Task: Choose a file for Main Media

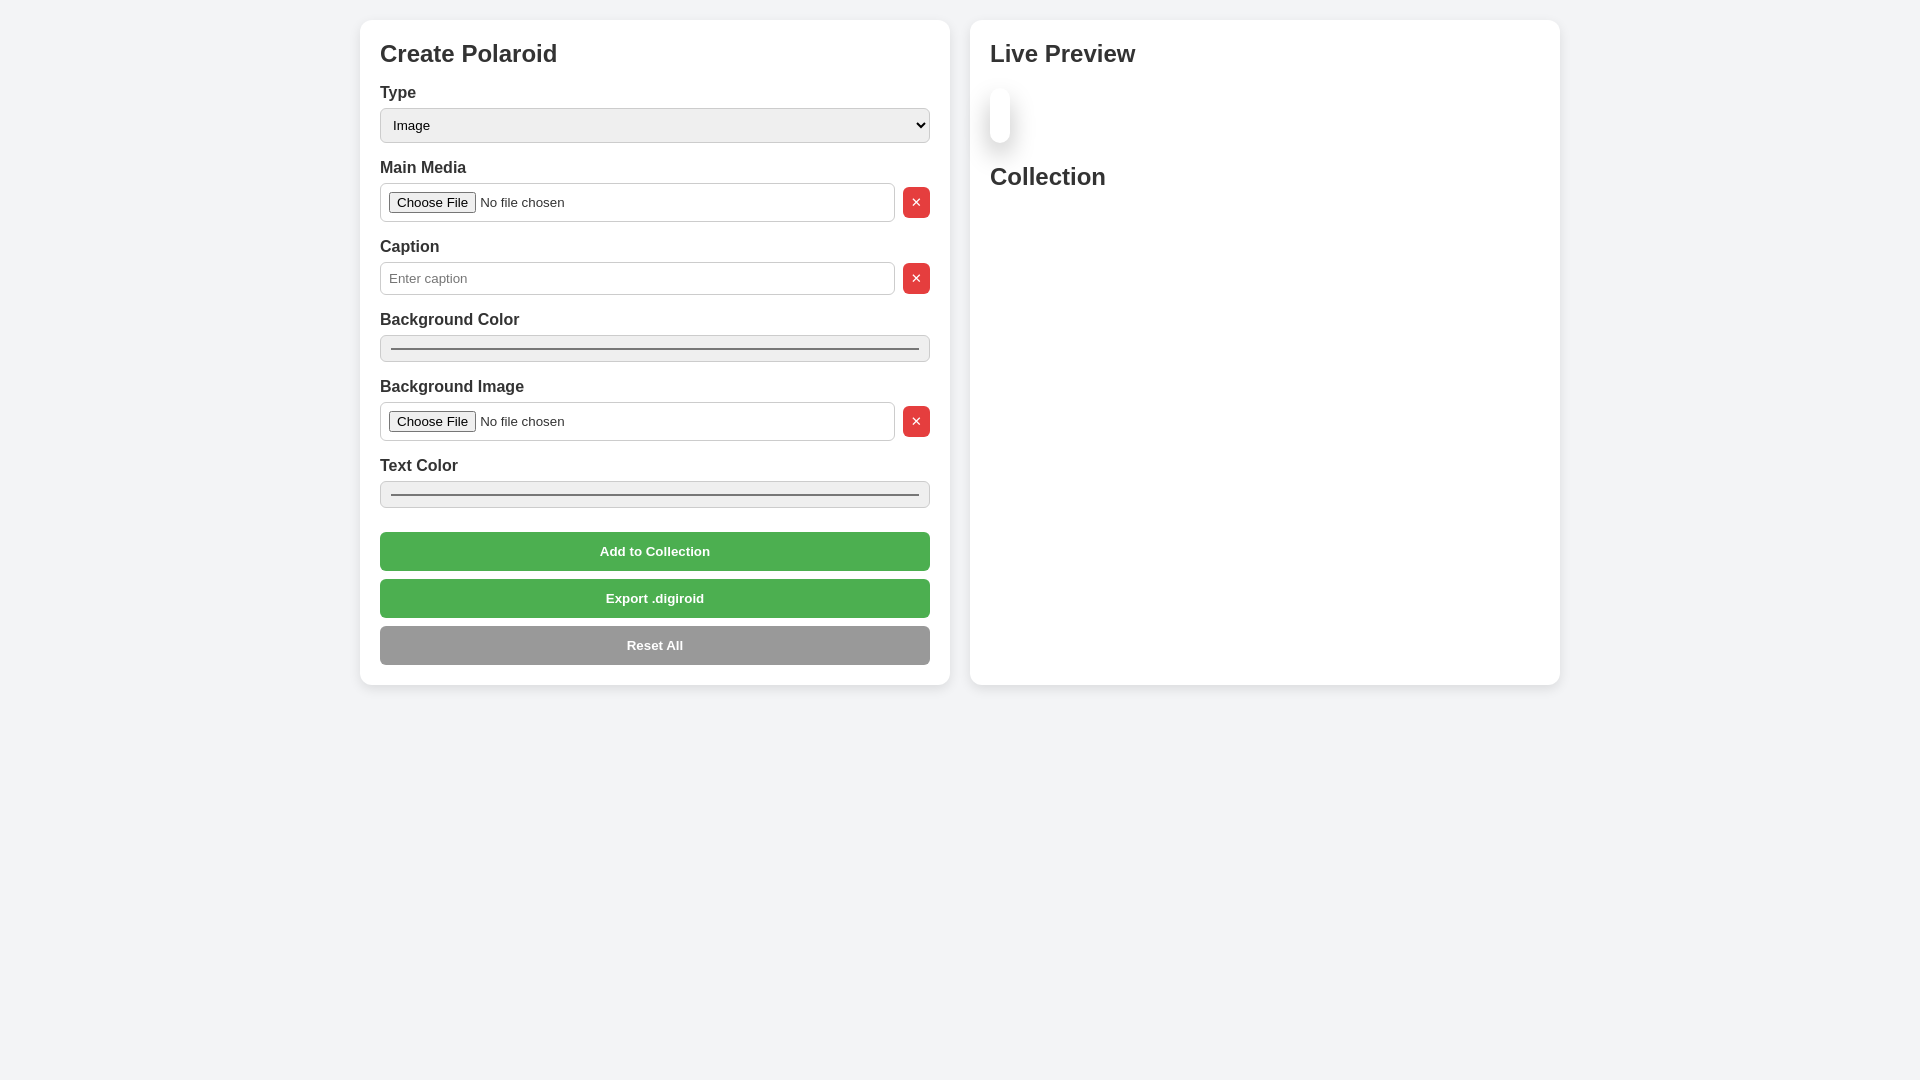Action: [x=432, y=202]
